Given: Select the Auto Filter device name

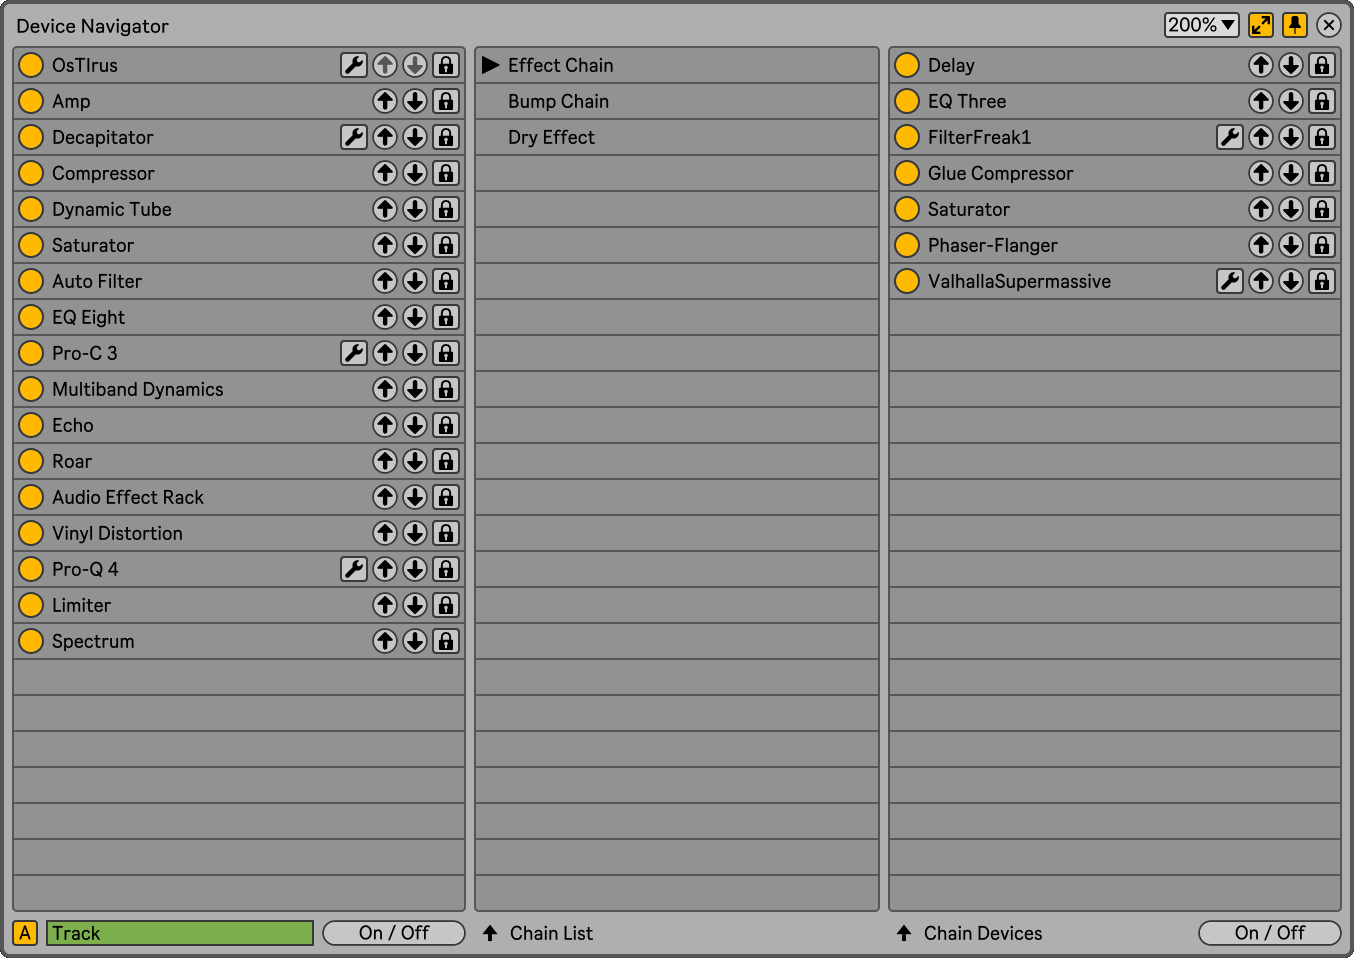Looking at the screenshot, I should coord(97,281).
